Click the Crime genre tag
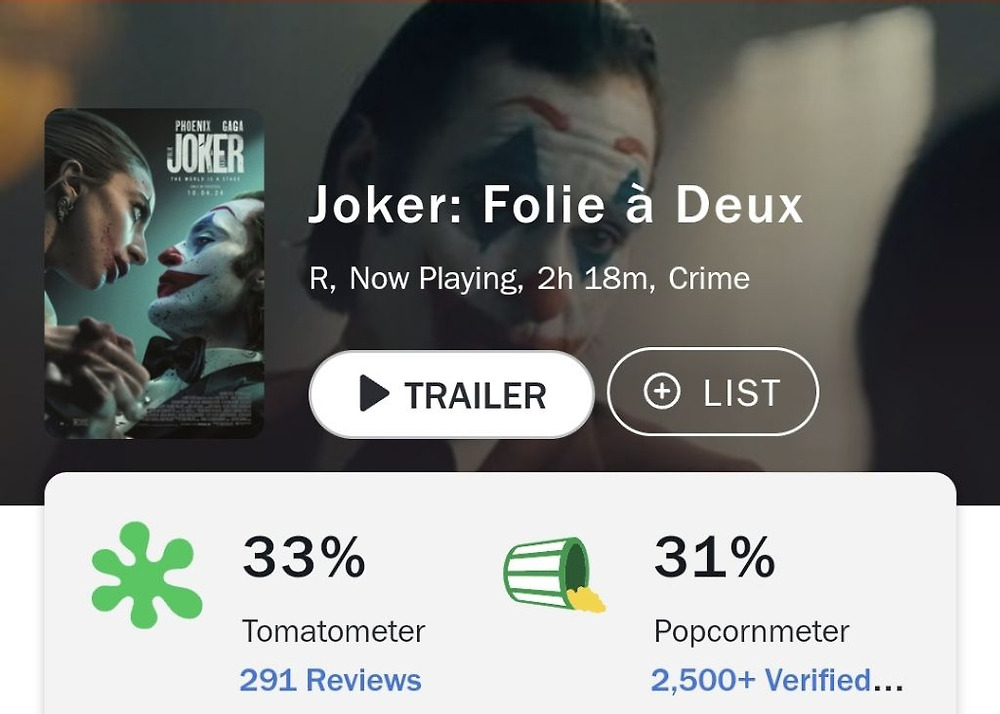The height and width of the screenshot is (714, 1000). (709, 279)
